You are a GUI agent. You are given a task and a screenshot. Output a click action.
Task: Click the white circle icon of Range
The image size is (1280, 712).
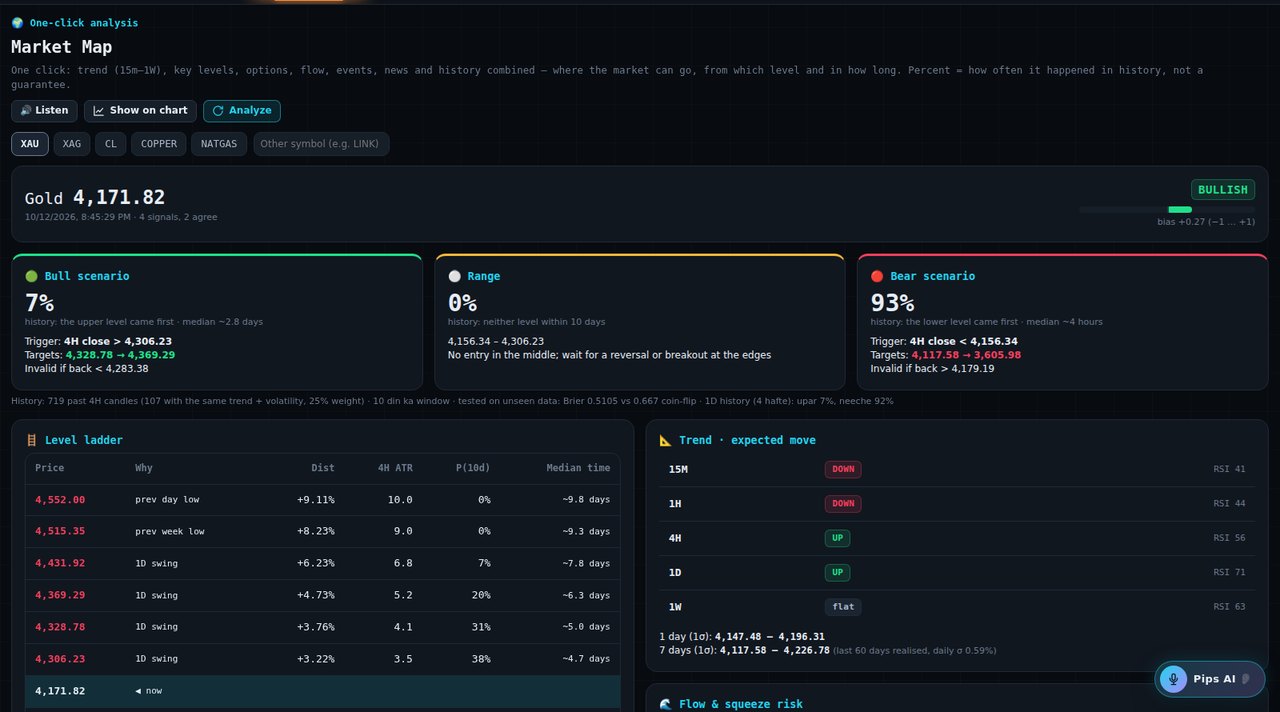click(454, 276)
